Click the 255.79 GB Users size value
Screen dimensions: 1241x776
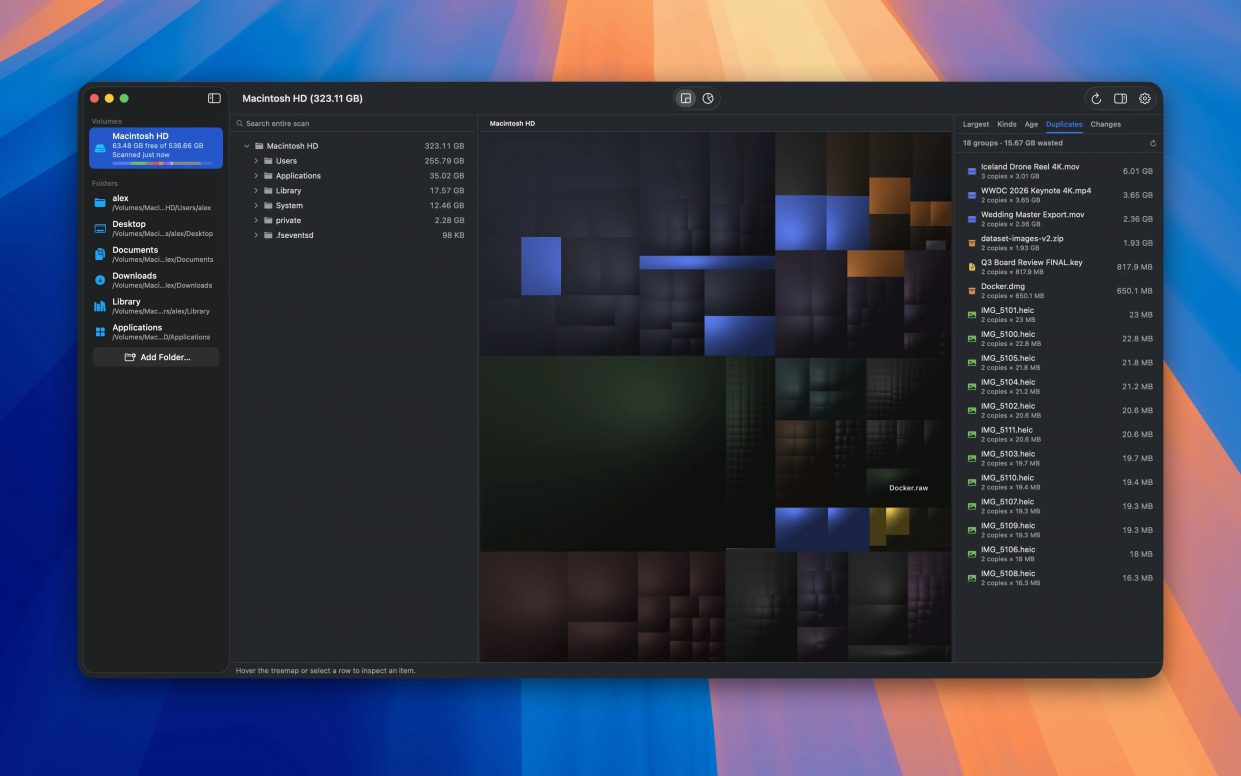coord(444,161)
